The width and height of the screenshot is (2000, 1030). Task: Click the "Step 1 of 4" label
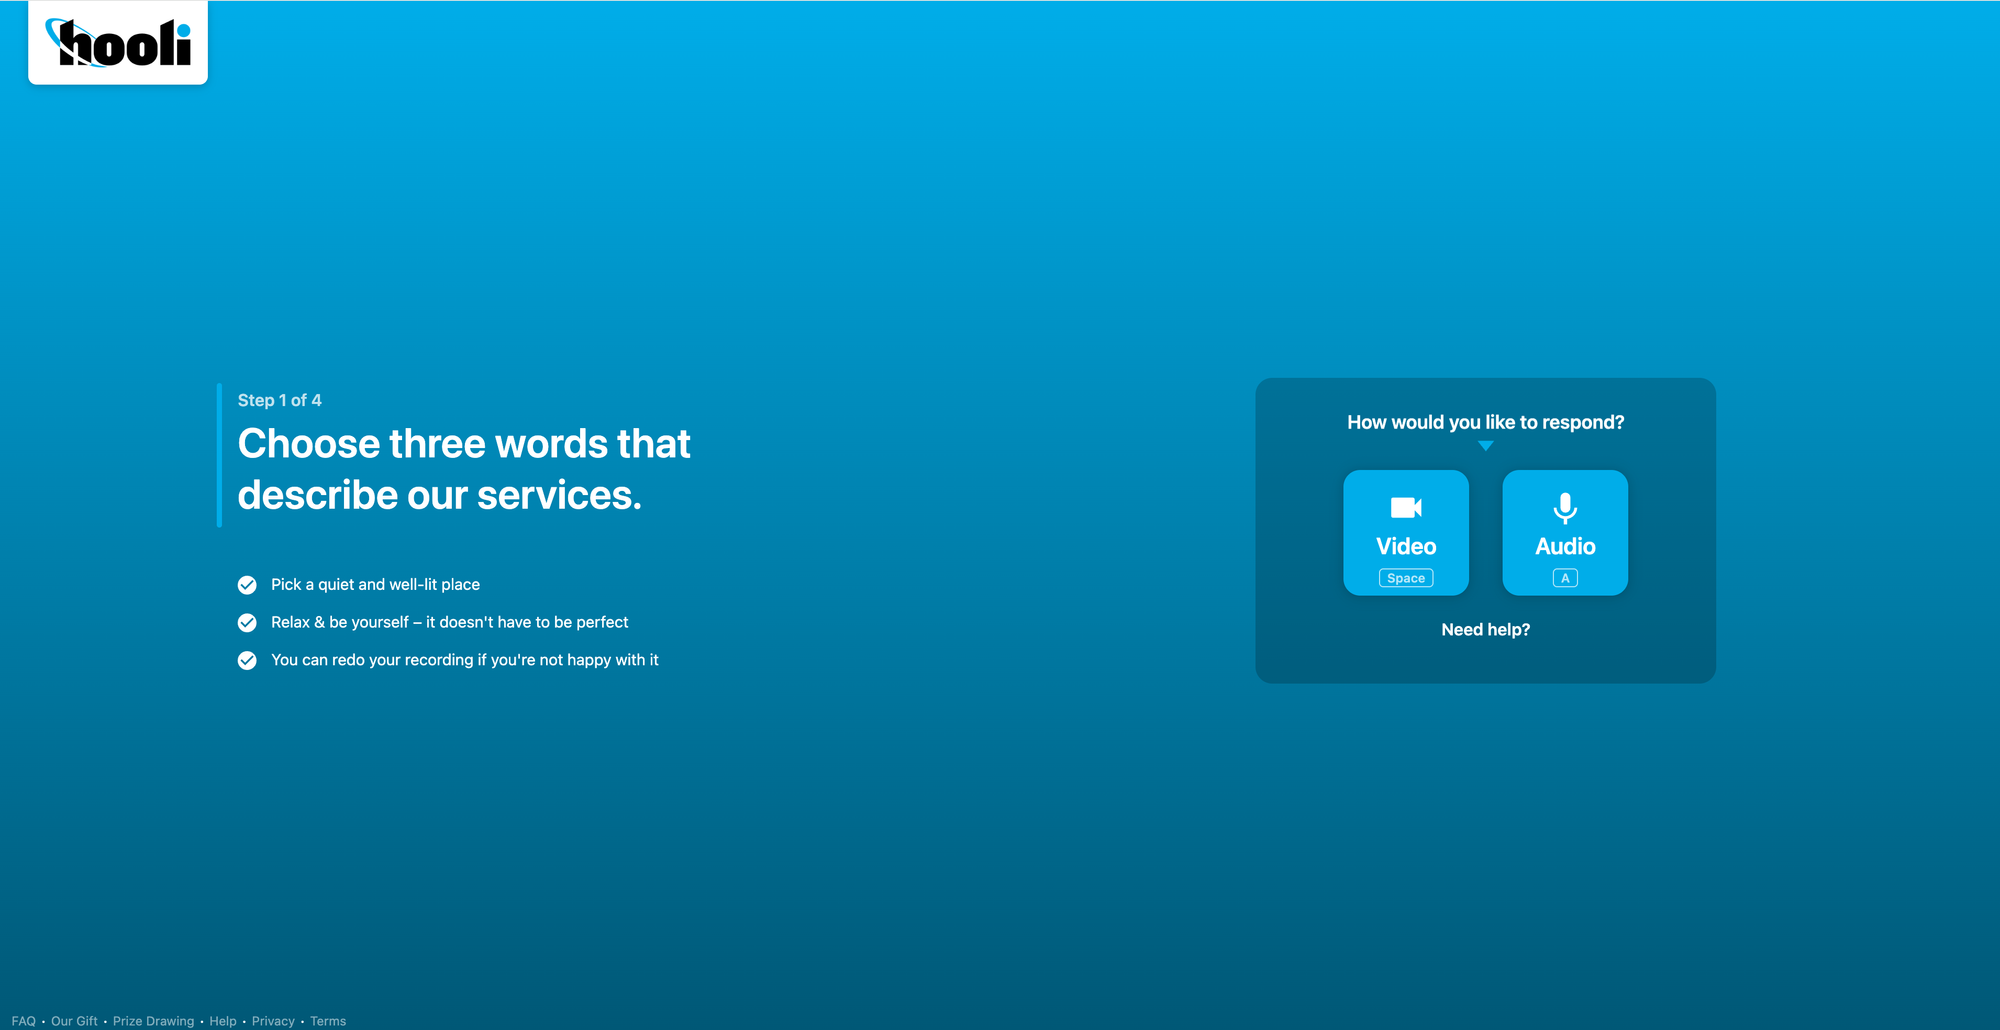[280, 400]
